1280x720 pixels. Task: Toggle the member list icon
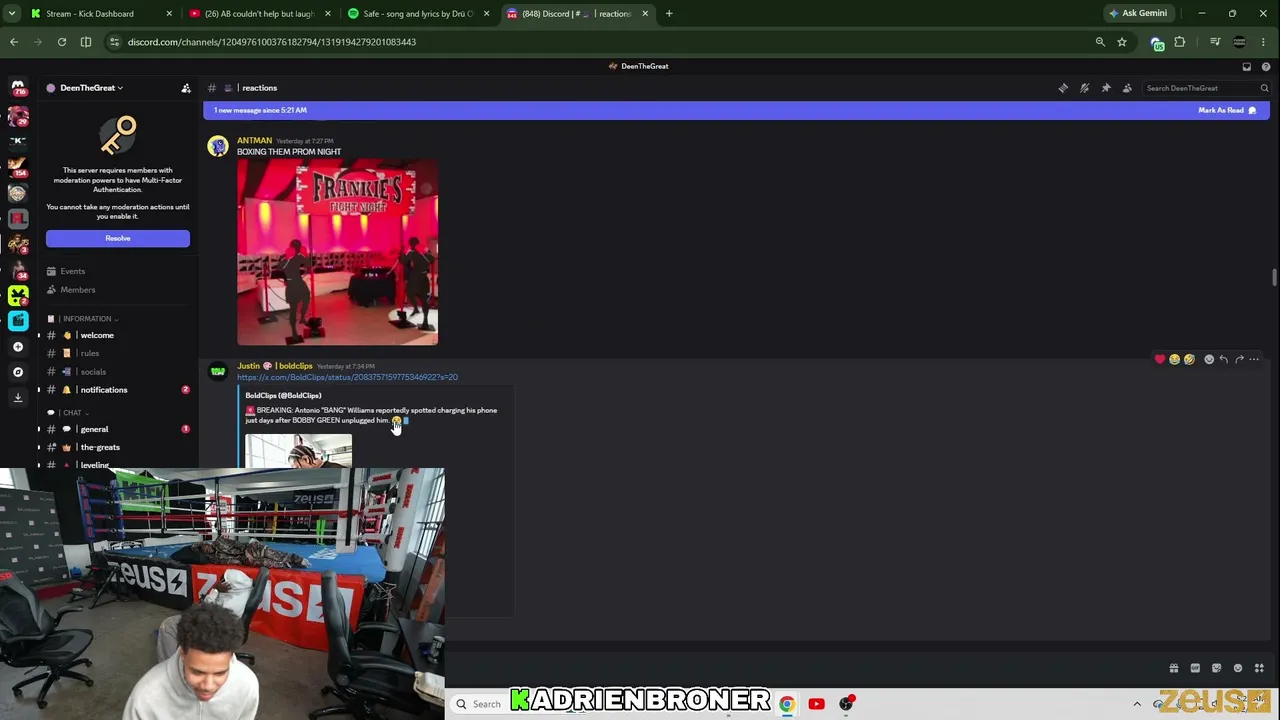(x=1127, y=88)
